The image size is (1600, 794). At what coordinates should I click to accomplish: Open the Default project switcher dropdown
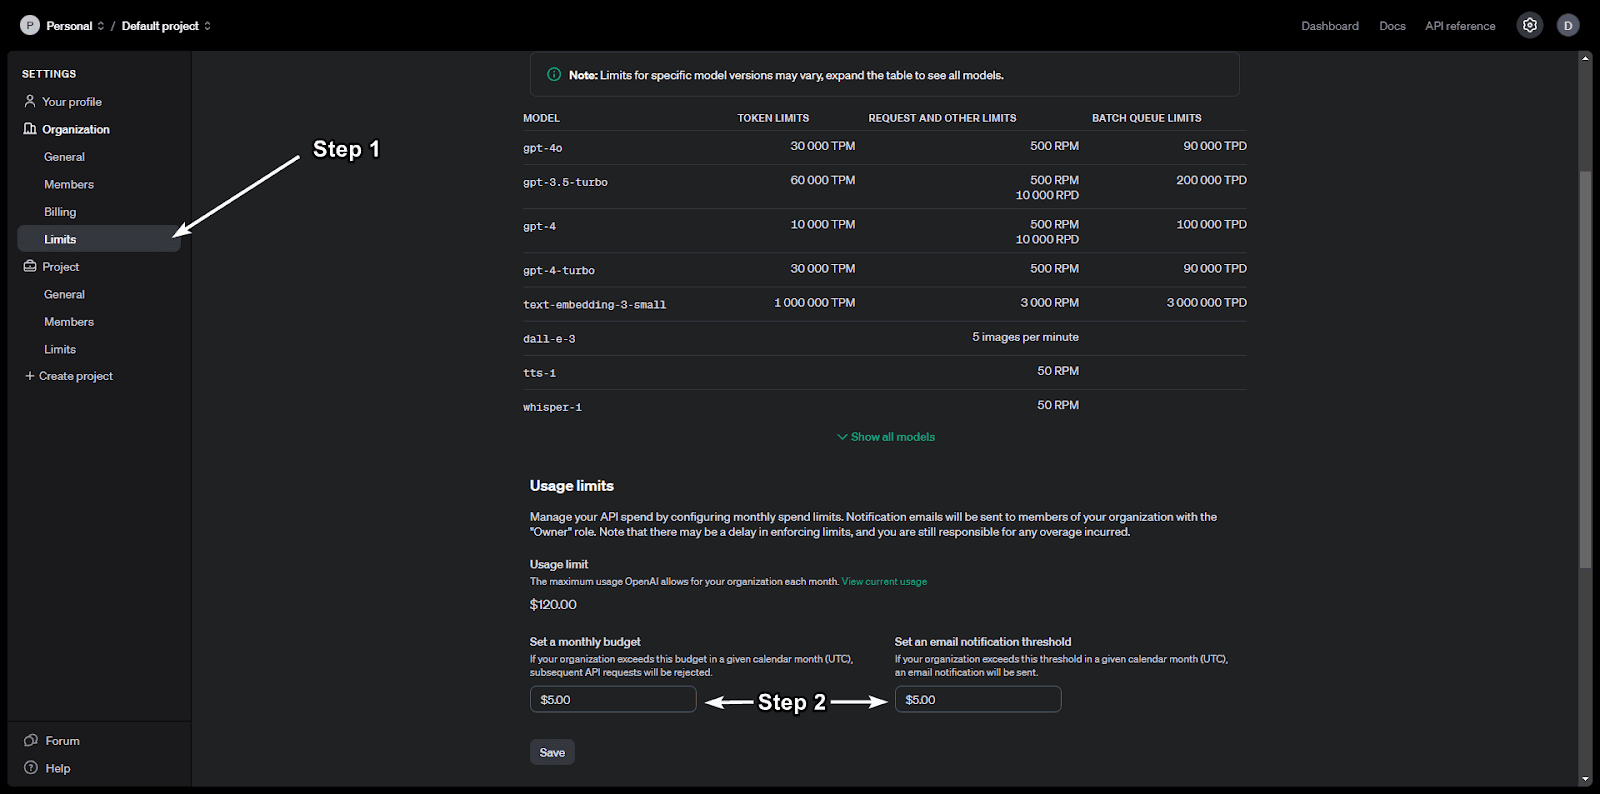coord(166,26)
